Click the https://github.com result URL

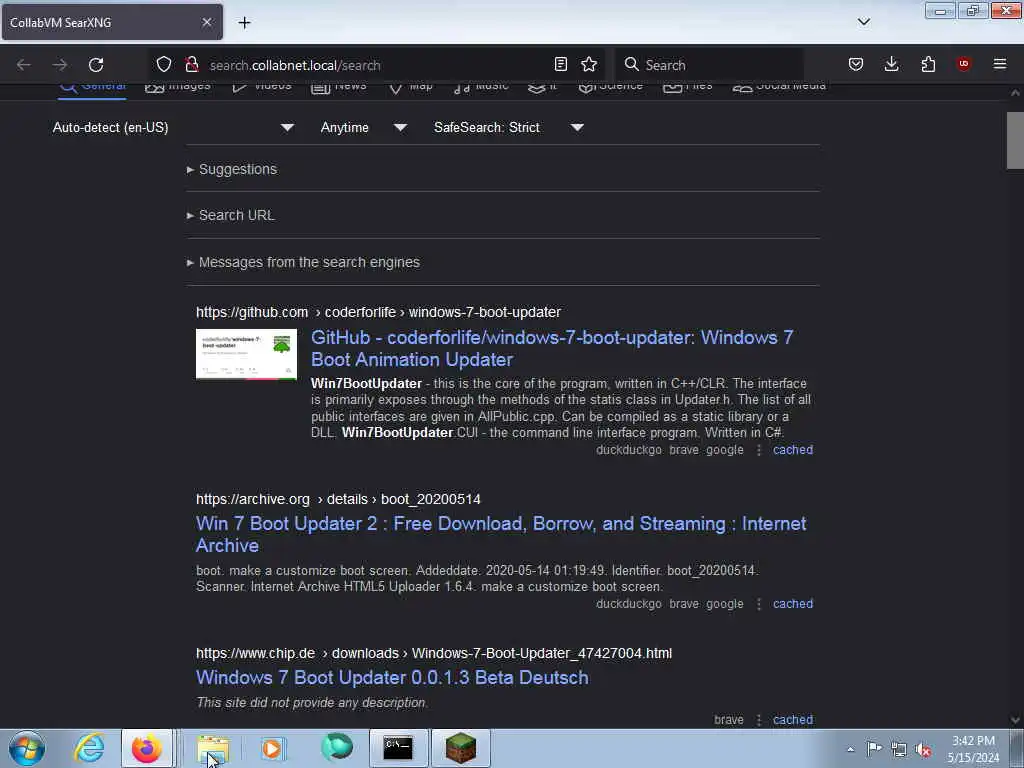[378, 312]
